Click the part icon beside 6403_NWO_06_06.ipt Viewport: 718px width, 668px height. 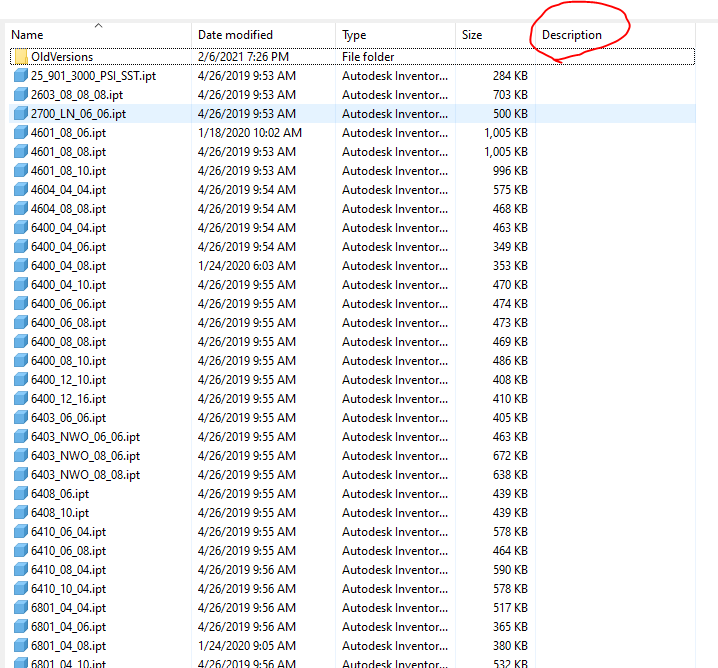pos(21,437)
